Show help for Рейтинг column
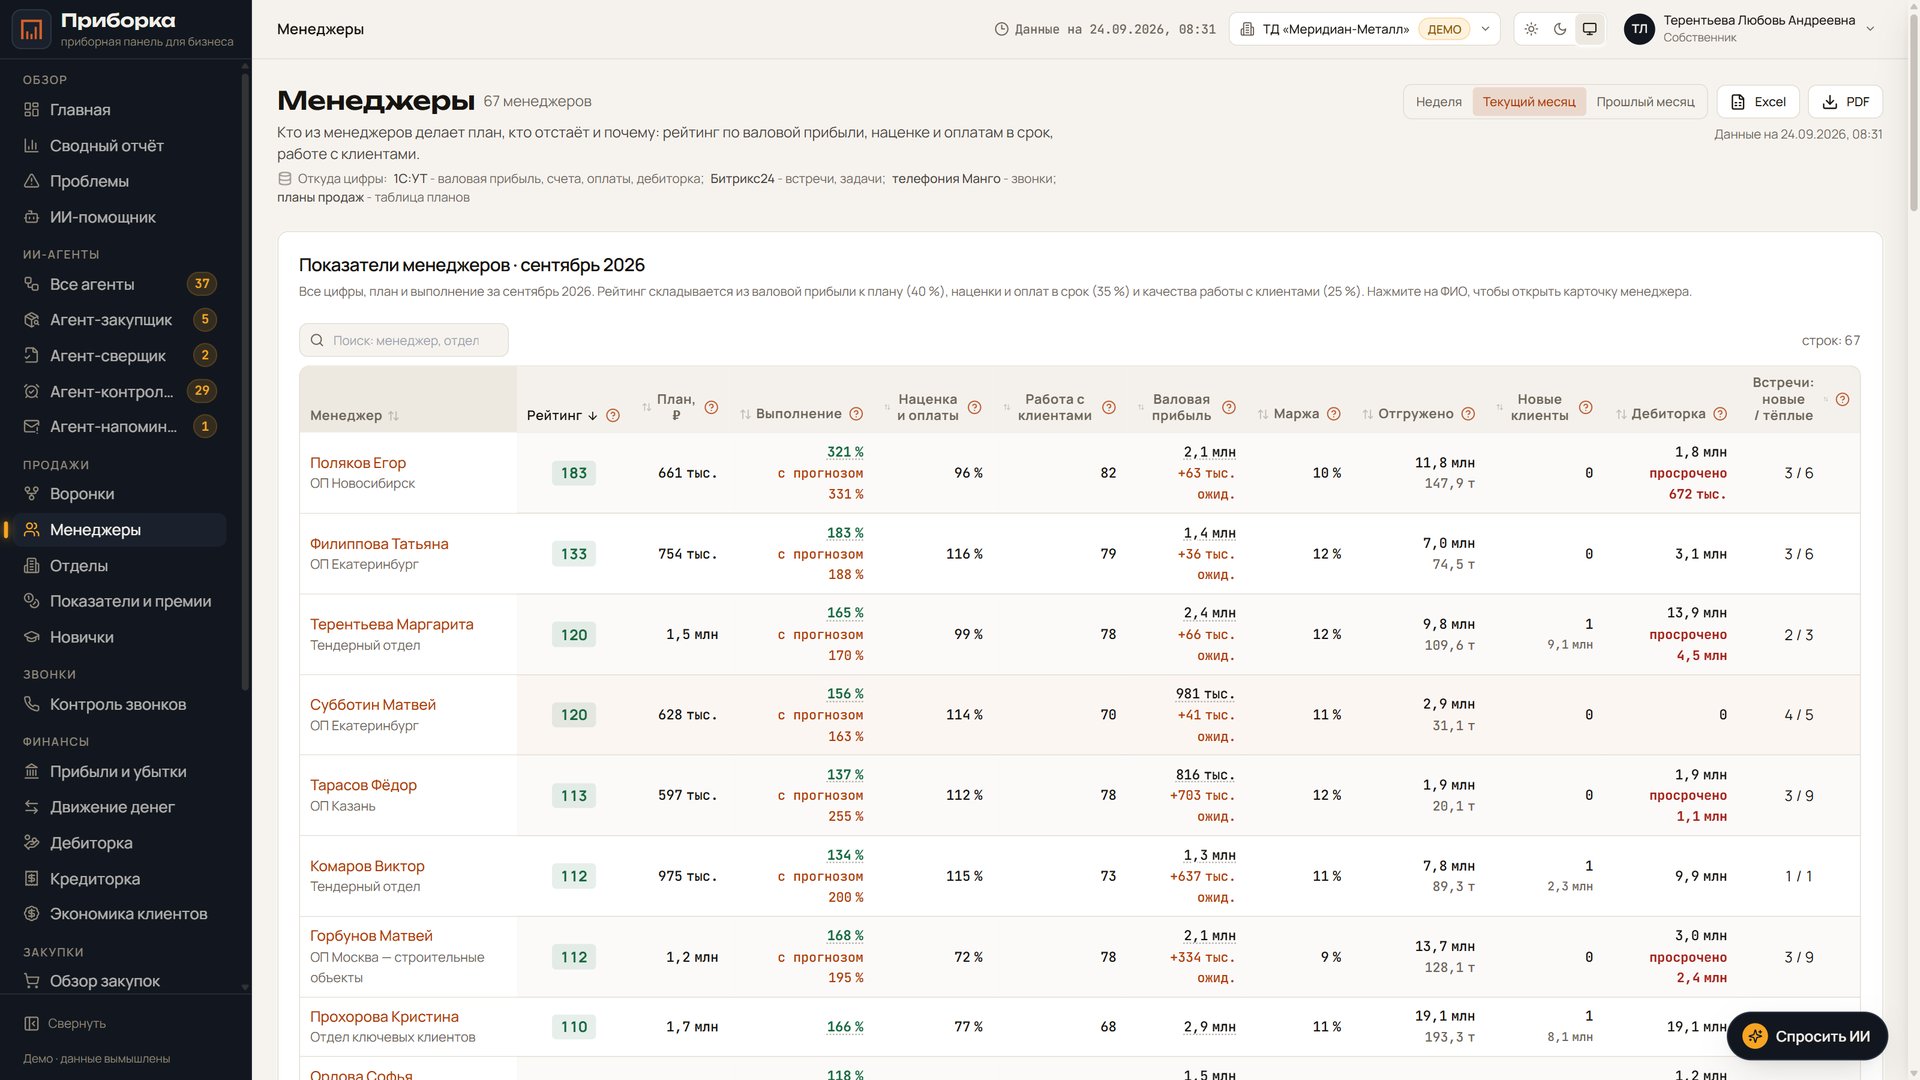Image resolution: width=1920 pixels, height=1080 pixels. [613, 416]
